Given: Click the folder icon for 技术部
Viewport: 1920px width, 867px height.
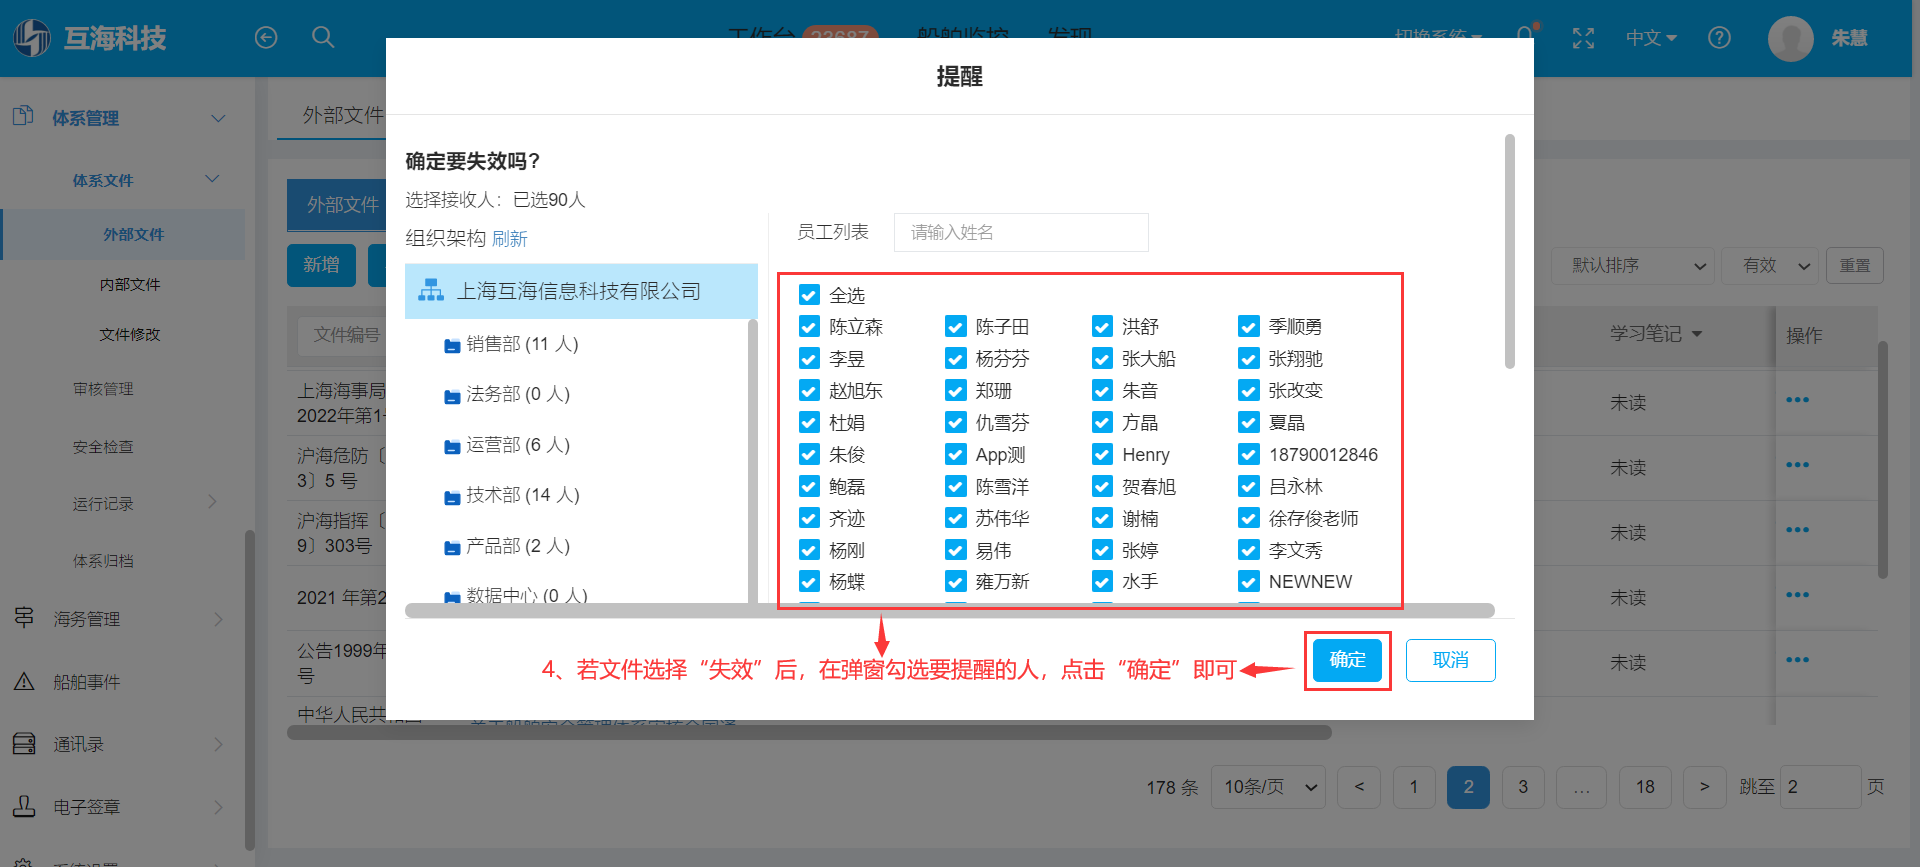Looking at the screenshot, I should coord(452,497).
